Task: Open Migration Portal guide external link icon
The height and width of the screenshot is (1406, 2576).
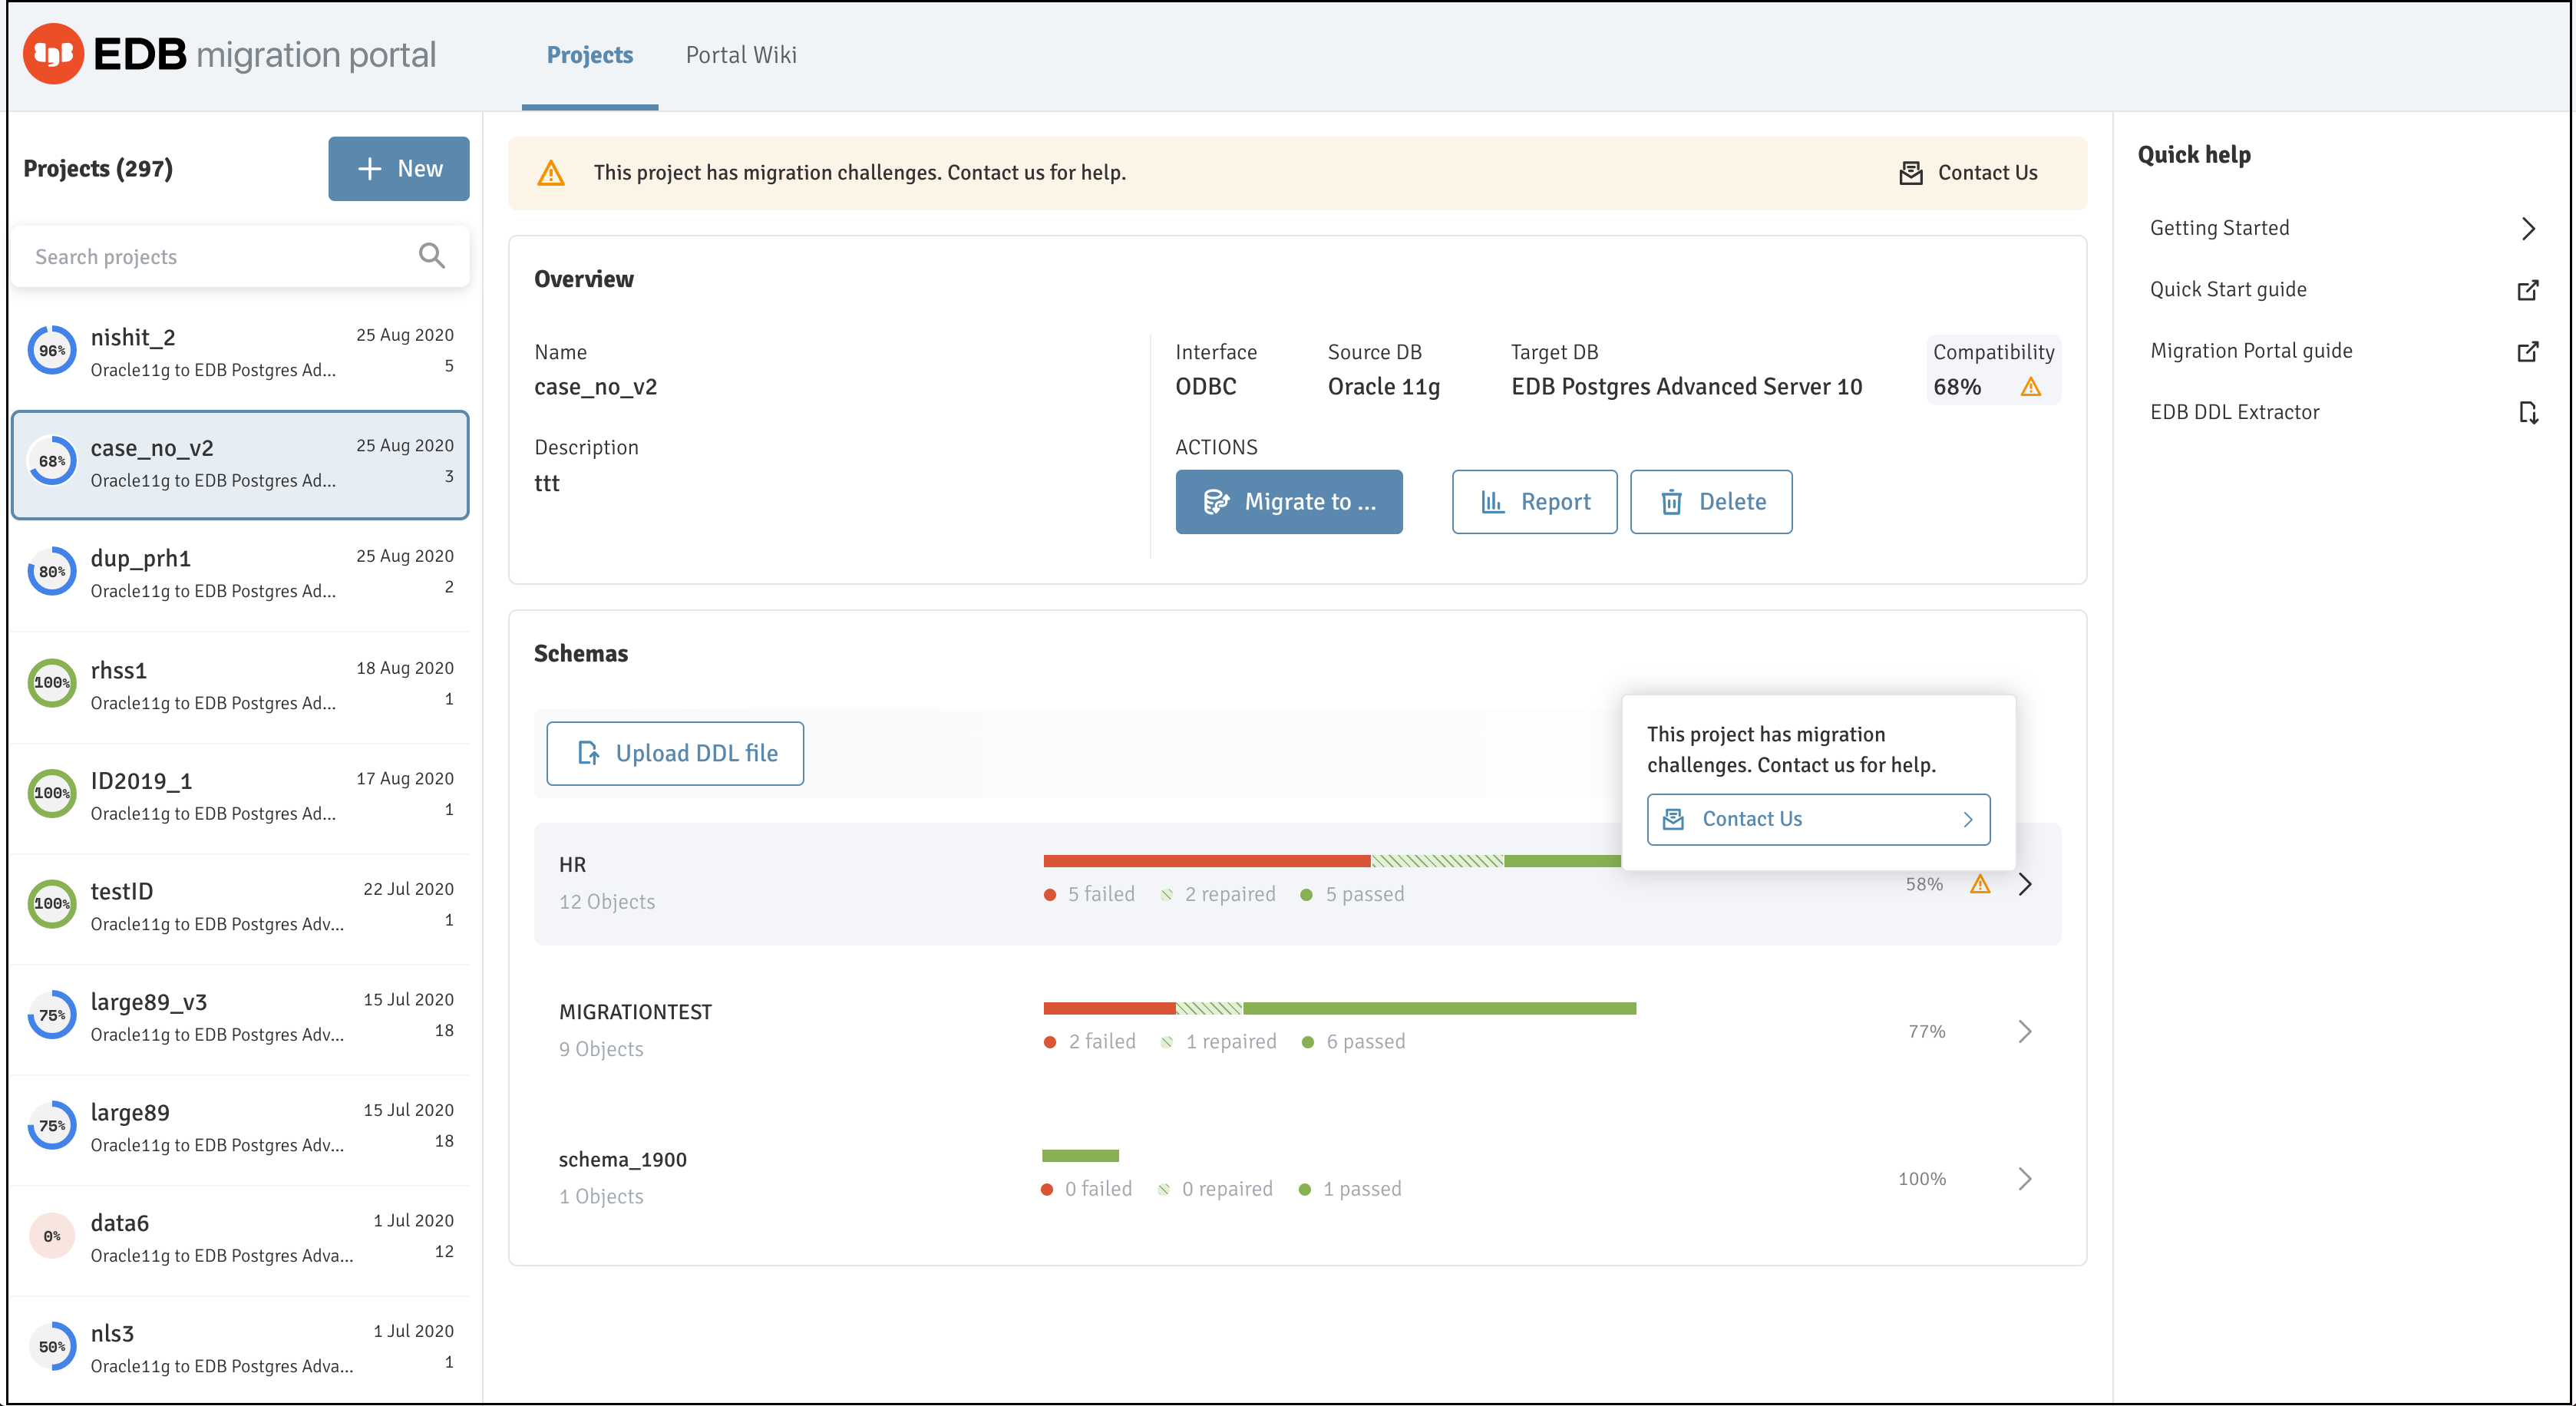Action: tap(2527, 351)
